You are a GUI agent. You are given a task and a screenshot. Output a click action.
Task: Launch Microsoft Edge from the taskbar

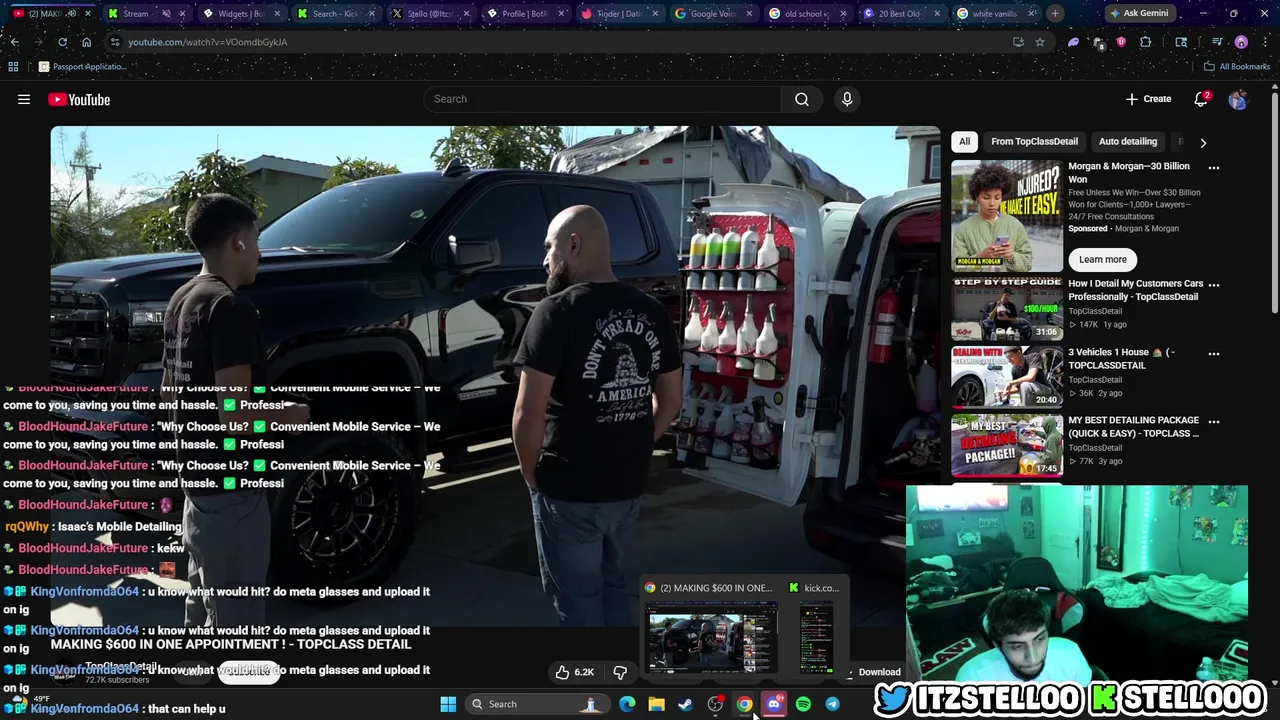pos(627,704)
